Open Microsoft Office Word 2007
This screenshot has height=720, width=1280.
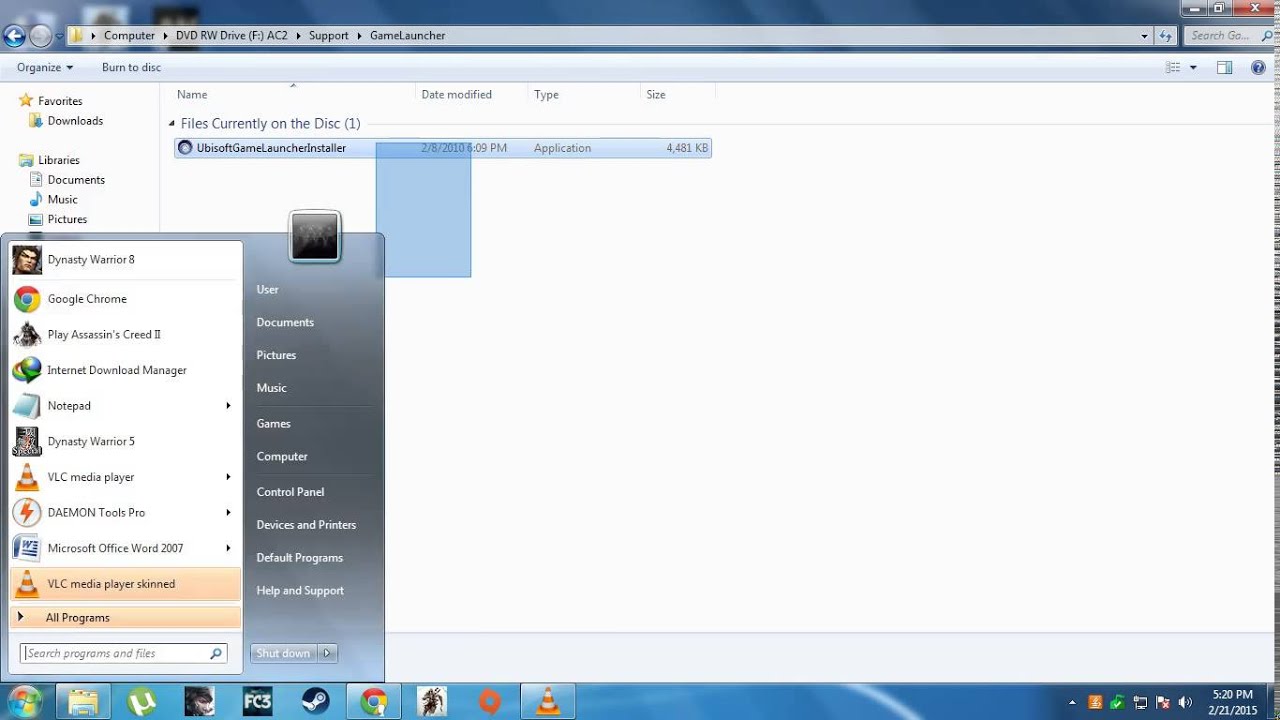(125, 548)
